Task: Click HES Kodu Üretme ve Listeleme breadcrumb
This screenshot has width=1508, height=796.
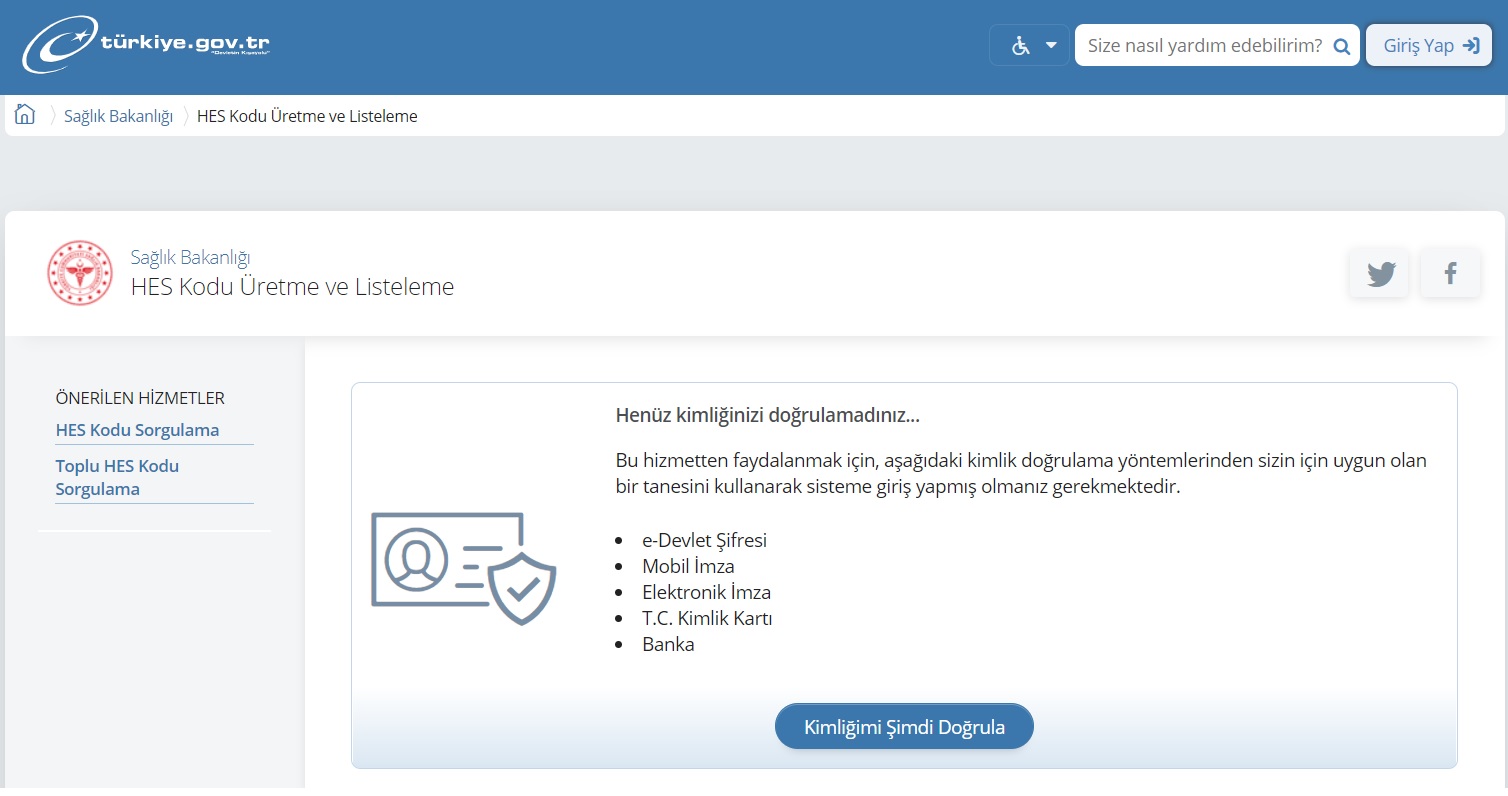Action: coord(307,116)
